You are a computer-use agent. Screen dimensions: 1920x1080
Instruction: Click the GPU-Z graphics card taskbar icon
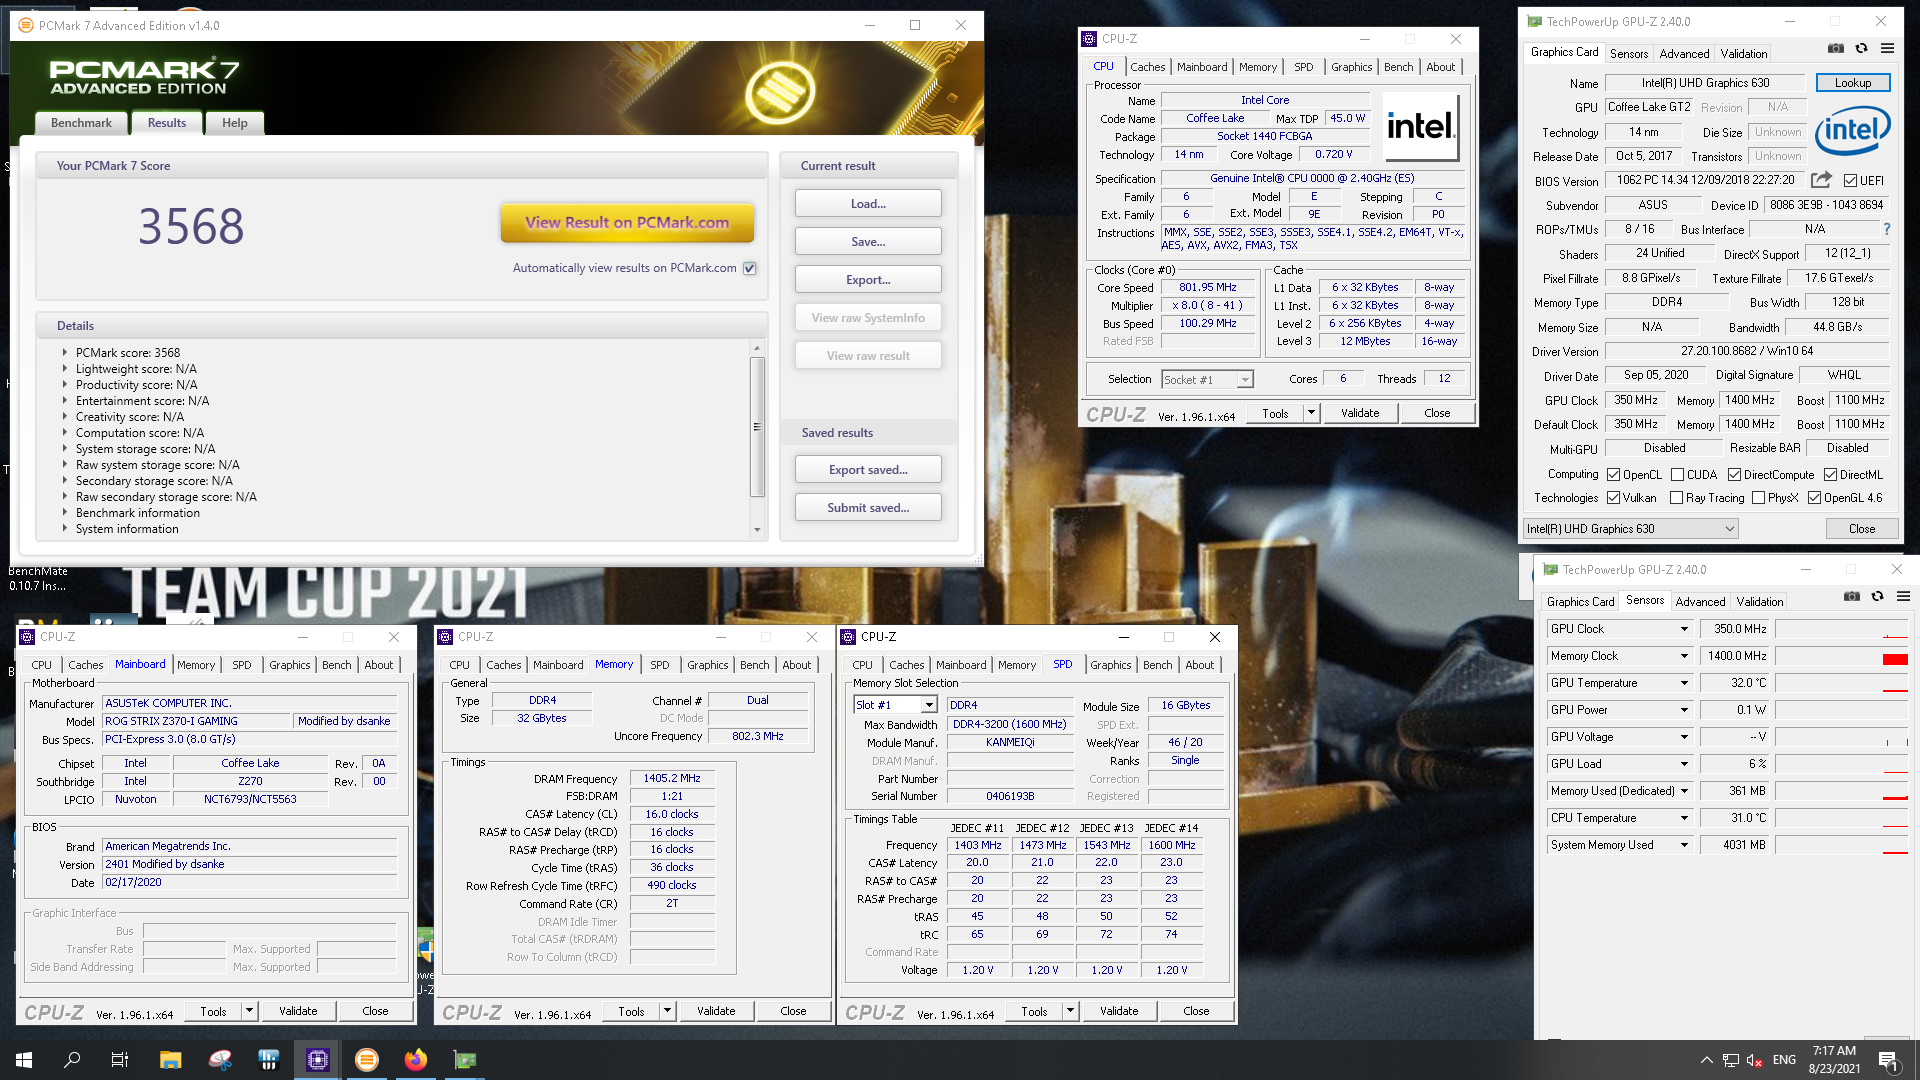click(x=465, y=1060)
